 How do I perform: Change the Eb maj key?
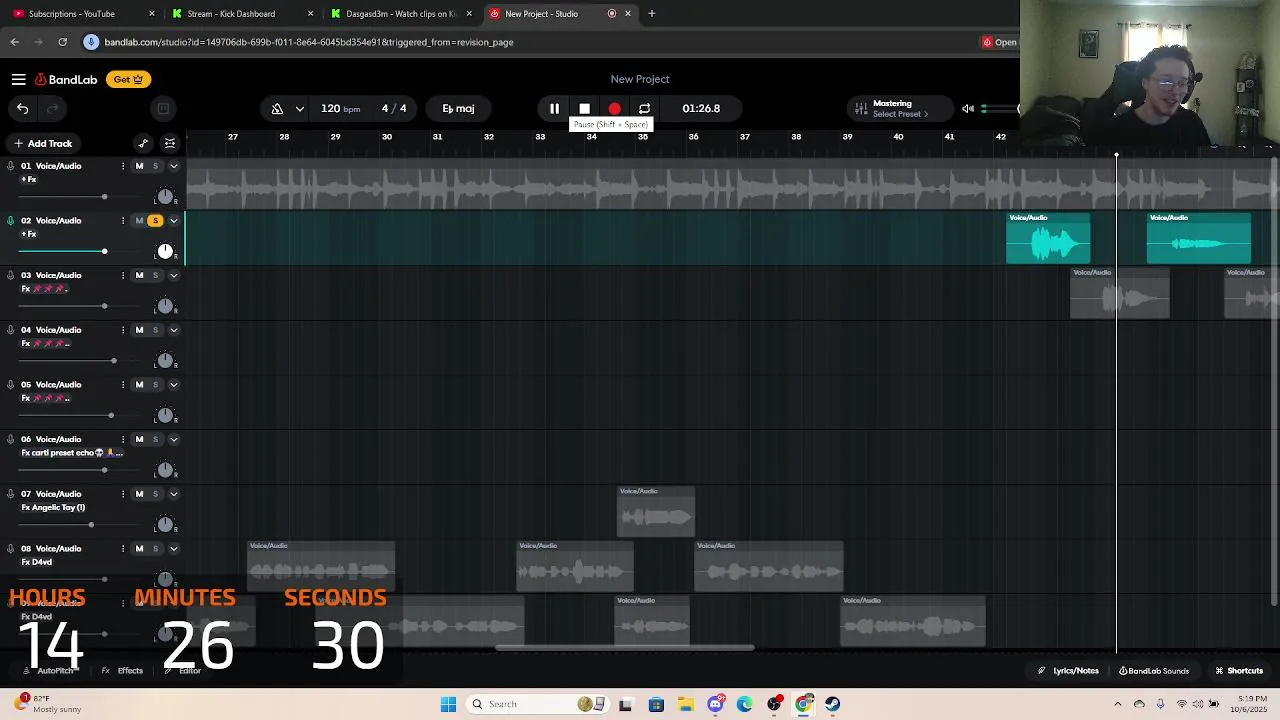point(458,108)
